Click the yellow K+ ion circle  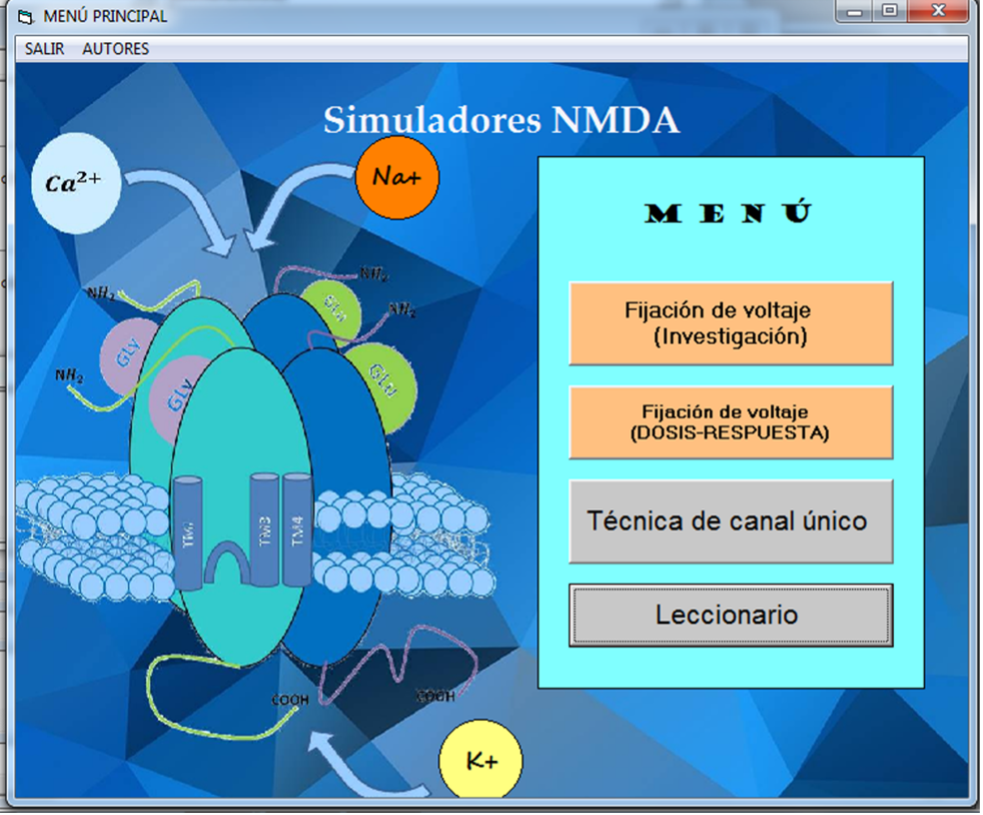[x=481, y=761]
